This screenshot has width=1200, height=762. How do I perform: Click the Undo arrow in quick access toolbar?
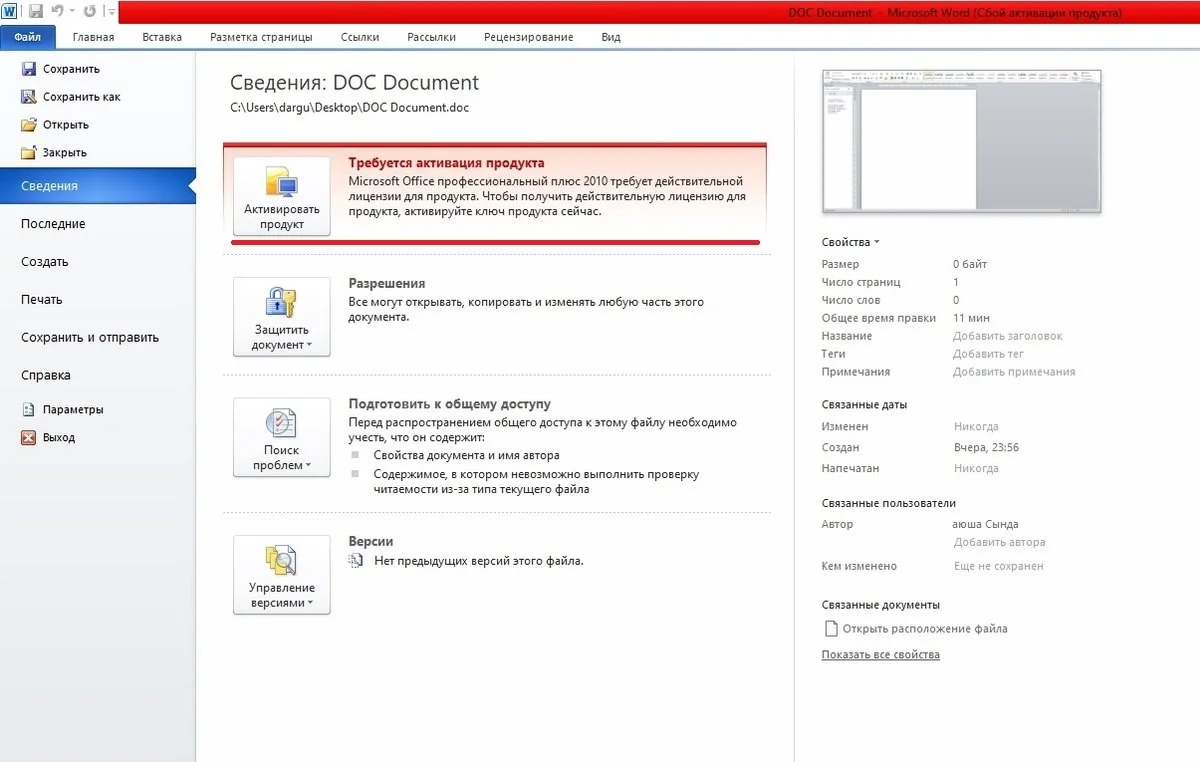pyautogui.click(x=57, y=12)
